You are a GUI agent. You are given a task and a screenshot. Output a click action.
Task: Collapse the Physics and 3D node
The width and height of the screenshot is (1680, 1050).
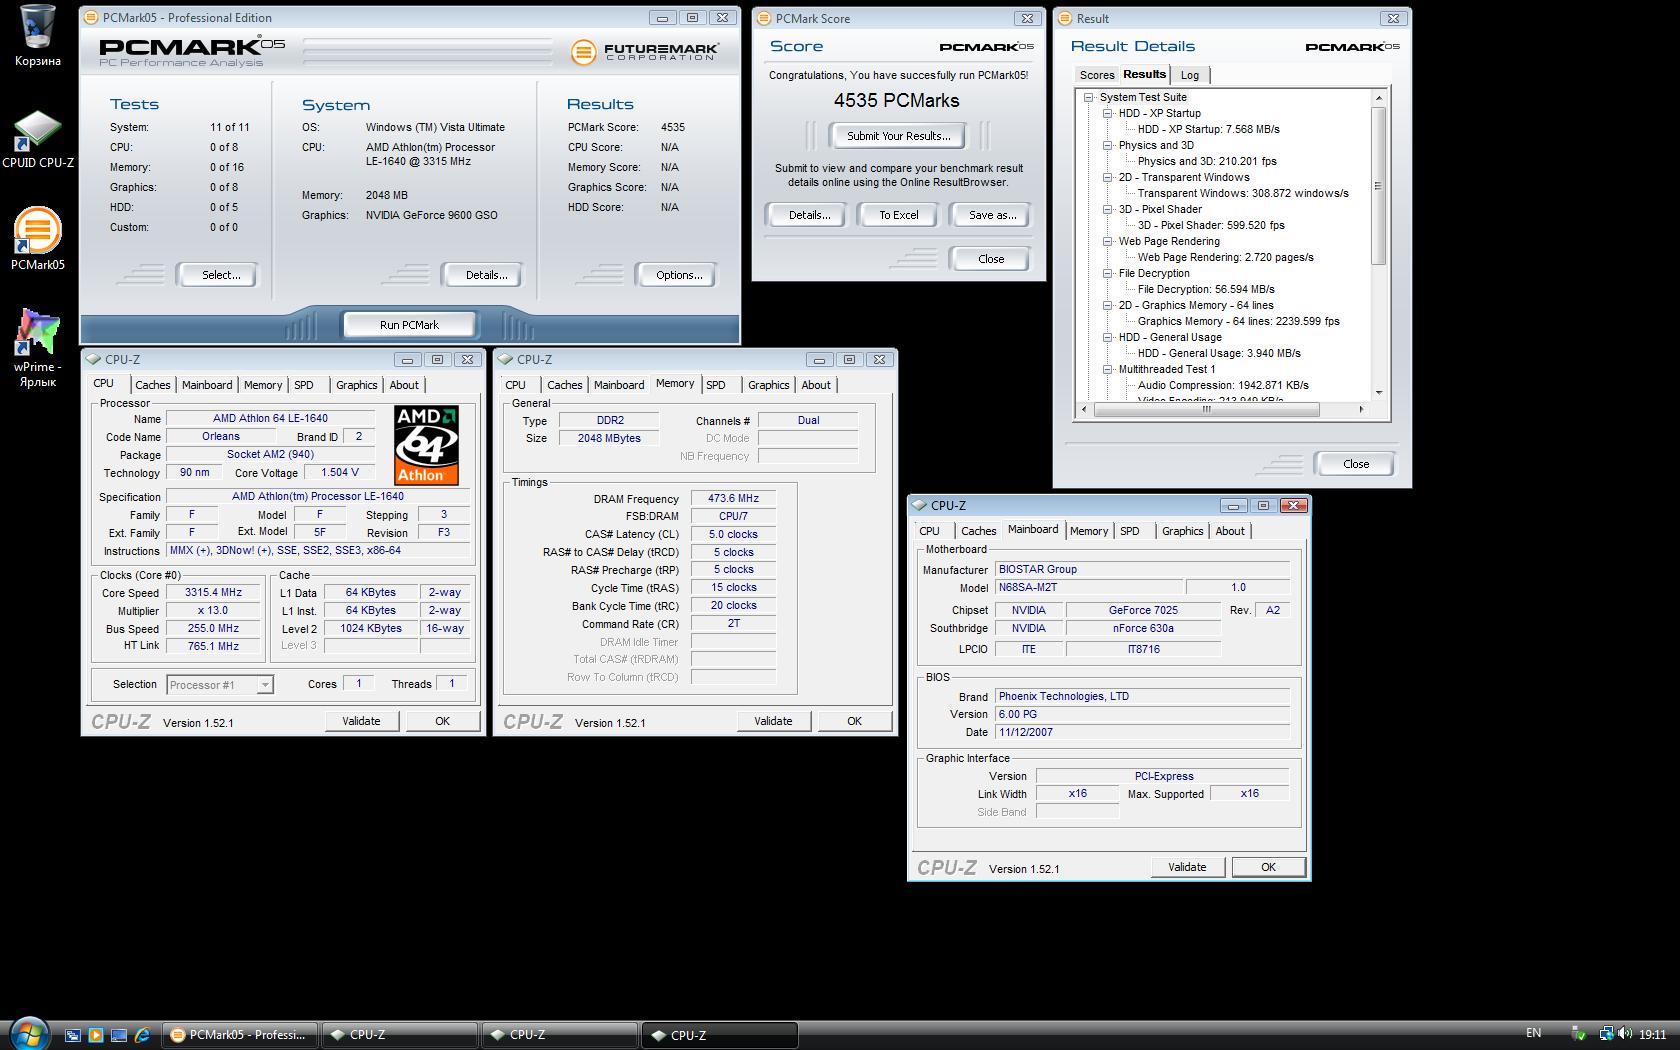click(x=1107, y=145)
